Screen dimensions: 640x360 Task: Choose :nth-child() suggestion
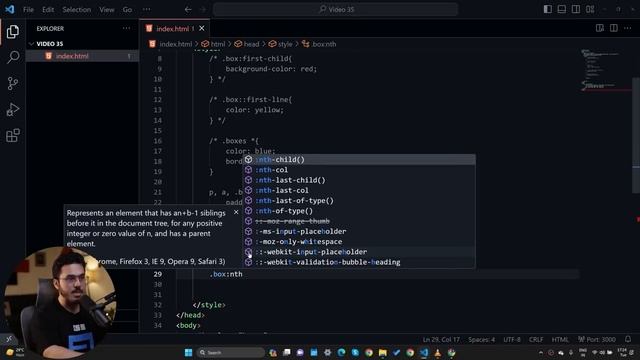click(359, 160)
